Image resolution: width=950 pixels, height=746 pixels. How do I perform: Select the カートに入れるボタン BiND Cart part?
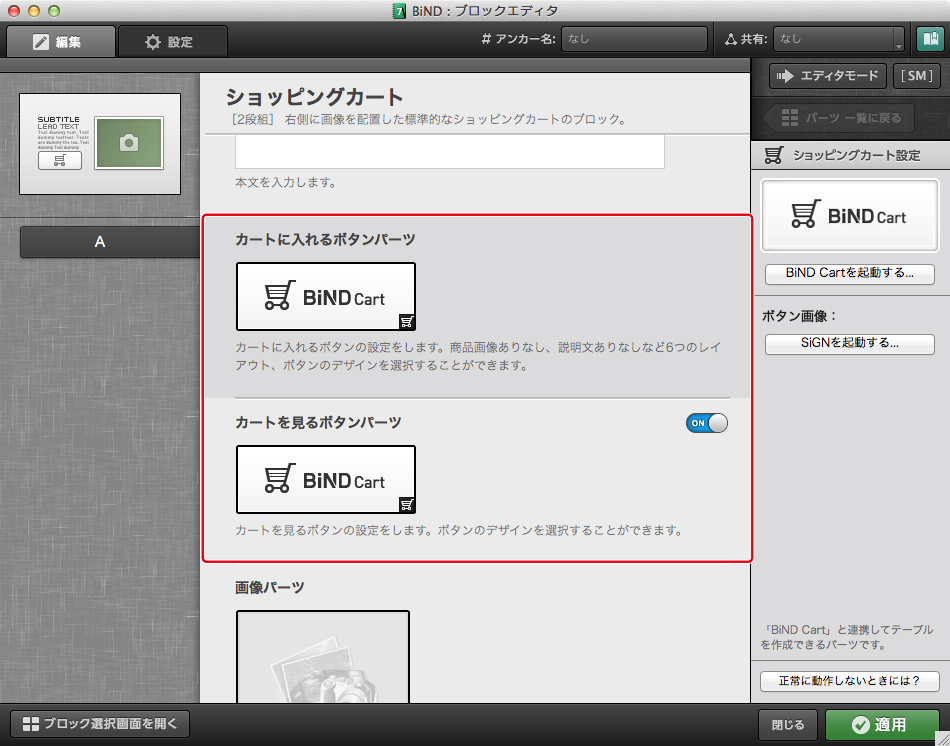[326, 296]
